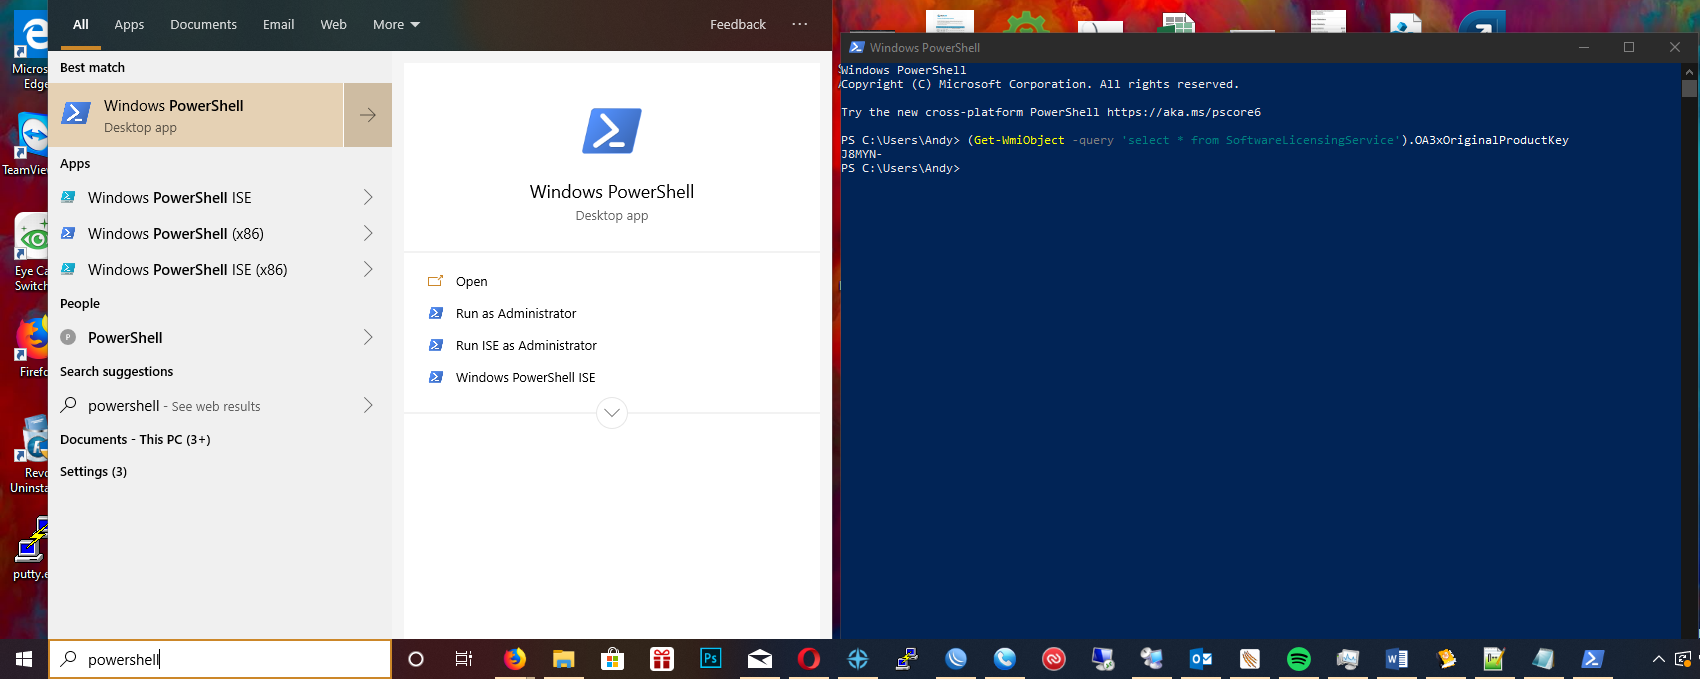Select Windows PowerShell Best match result
The image size is (1700, 679).
196,115
